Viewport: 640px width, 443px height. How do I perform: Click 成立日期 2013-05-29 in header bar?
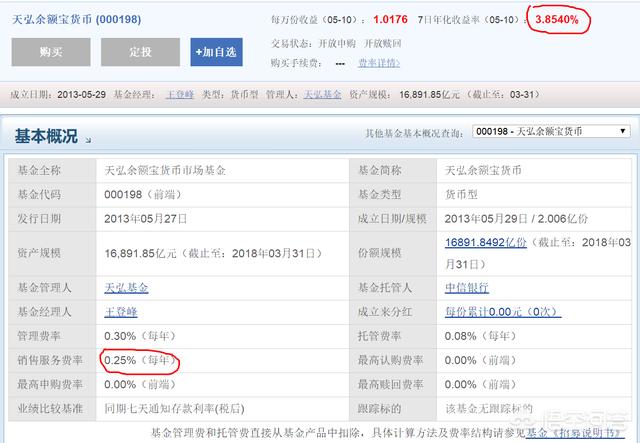pos(58,95)
